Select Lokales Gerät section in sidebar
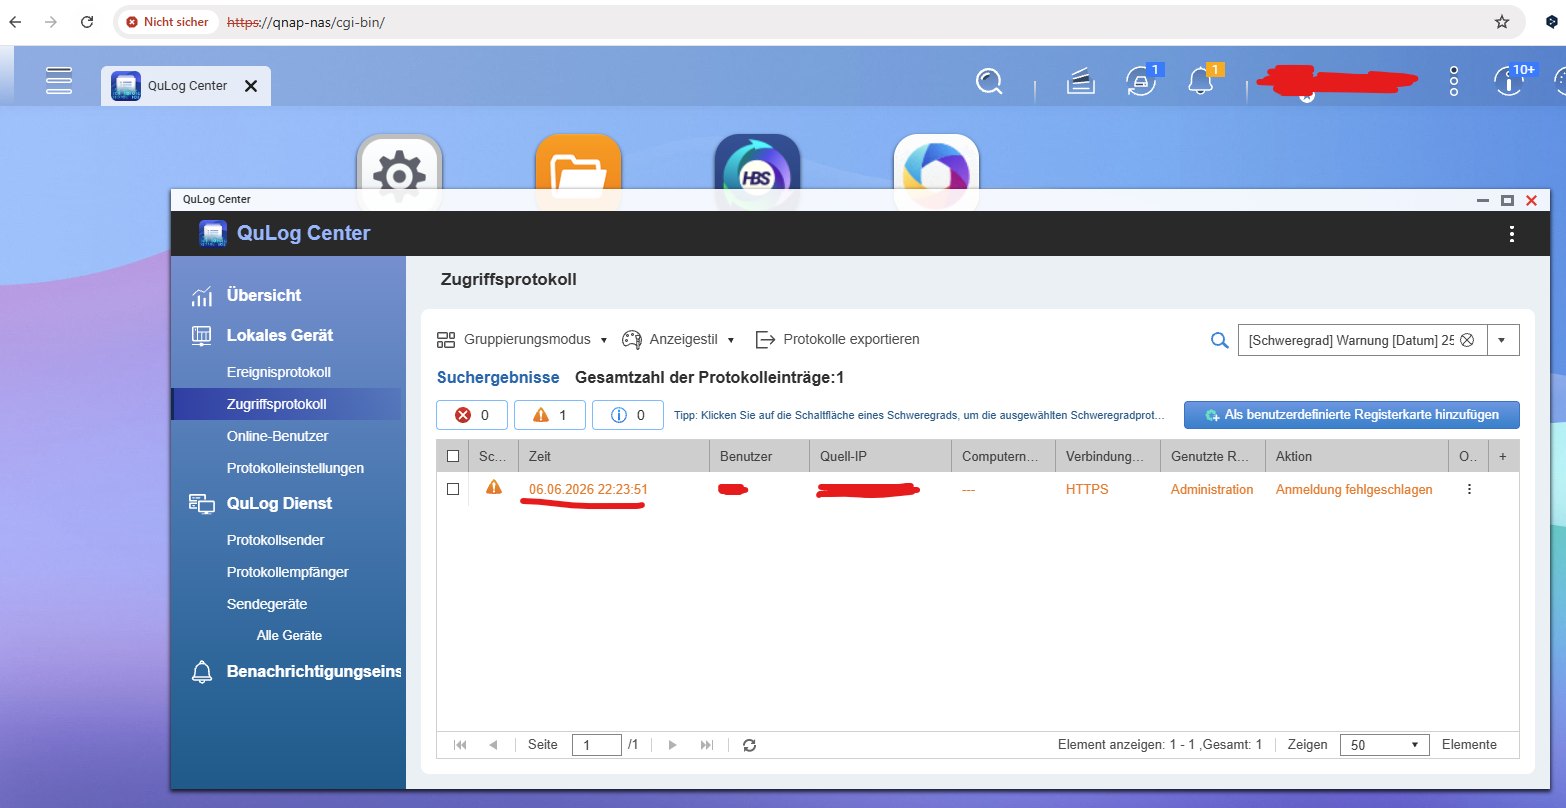The width and height of the screenshot is (1566, 808). click(x=280, y=335)
